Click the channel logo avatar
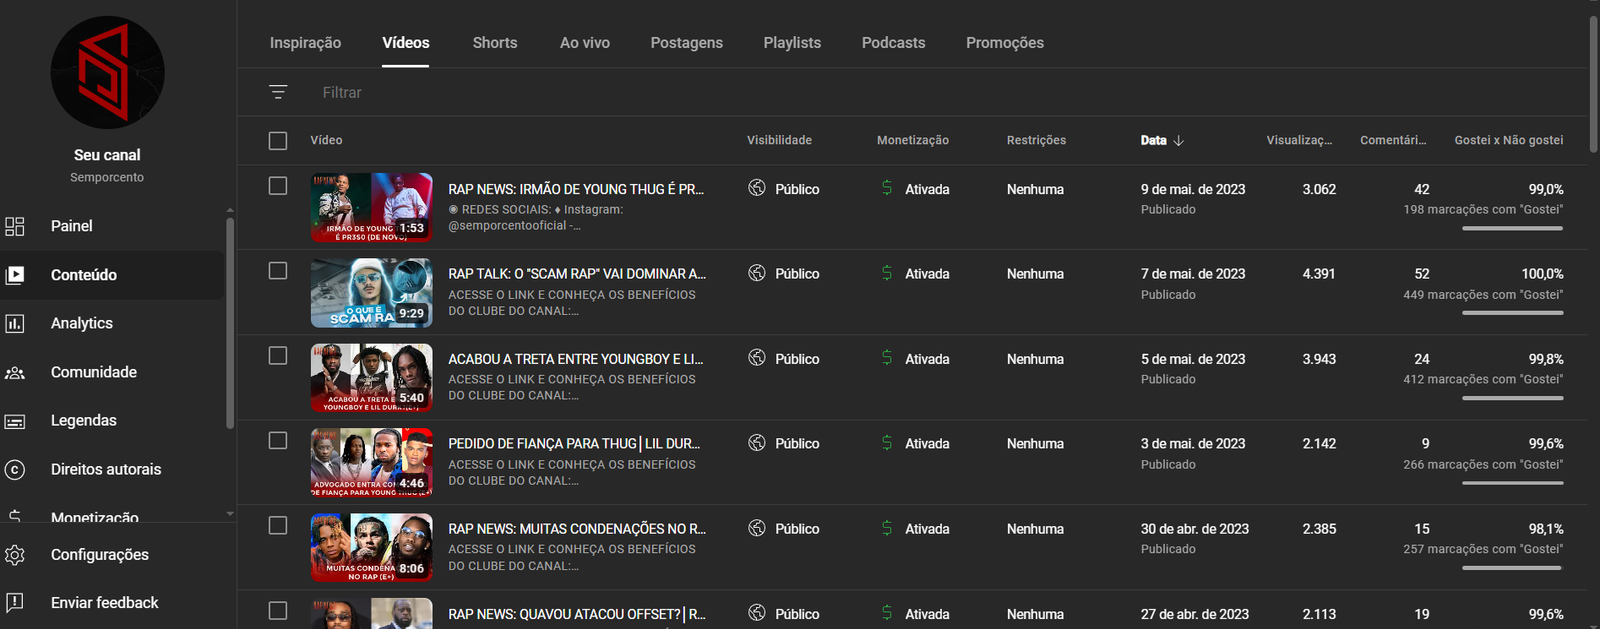This screenshot has width=1600, height=629. [107, 73]
